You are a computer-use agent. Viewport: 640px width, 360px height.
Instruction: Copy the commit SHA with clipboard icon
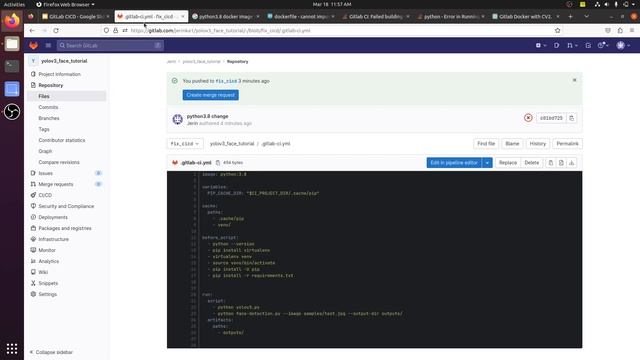pos(571,118)
